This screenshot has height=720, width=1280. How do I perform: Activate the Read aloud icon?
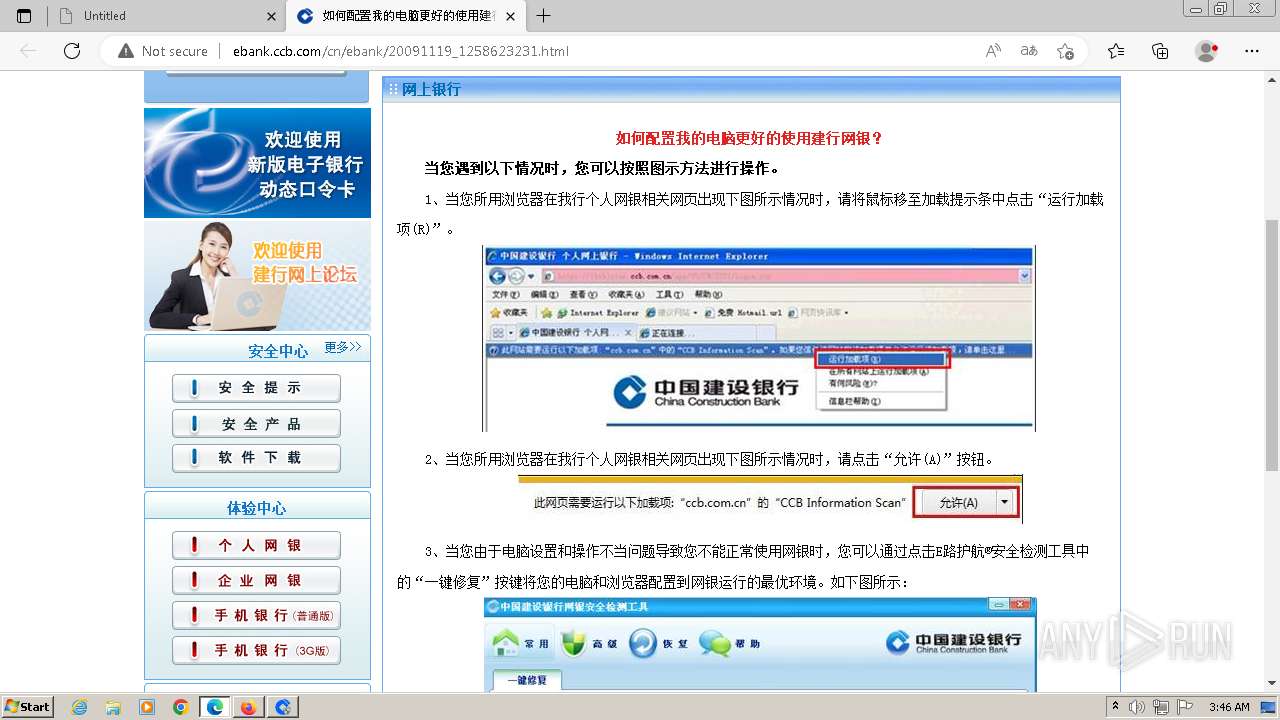click(x=993, y=51)
